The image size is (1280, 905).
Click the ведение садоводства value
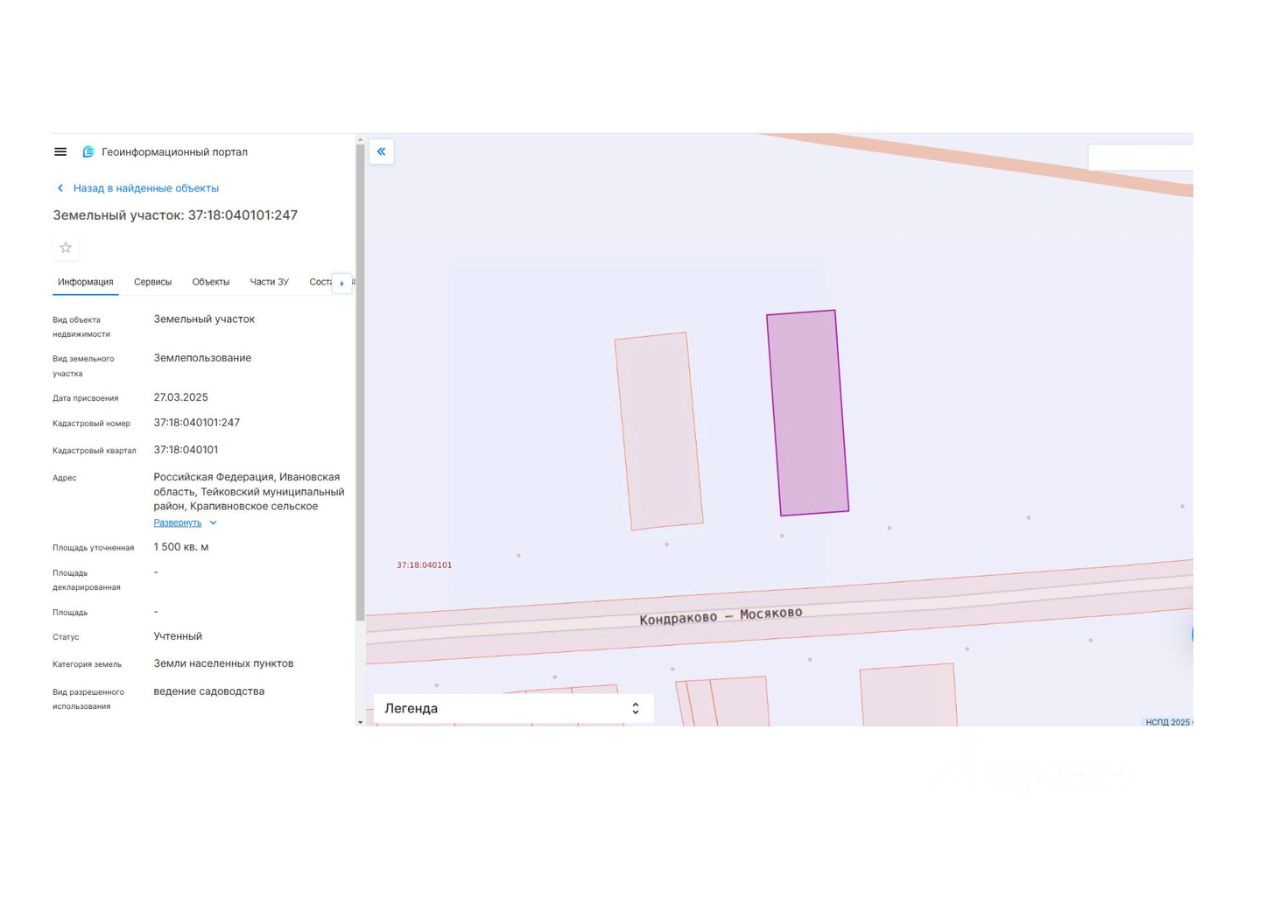pyautogui.click(x=209, y=691)
